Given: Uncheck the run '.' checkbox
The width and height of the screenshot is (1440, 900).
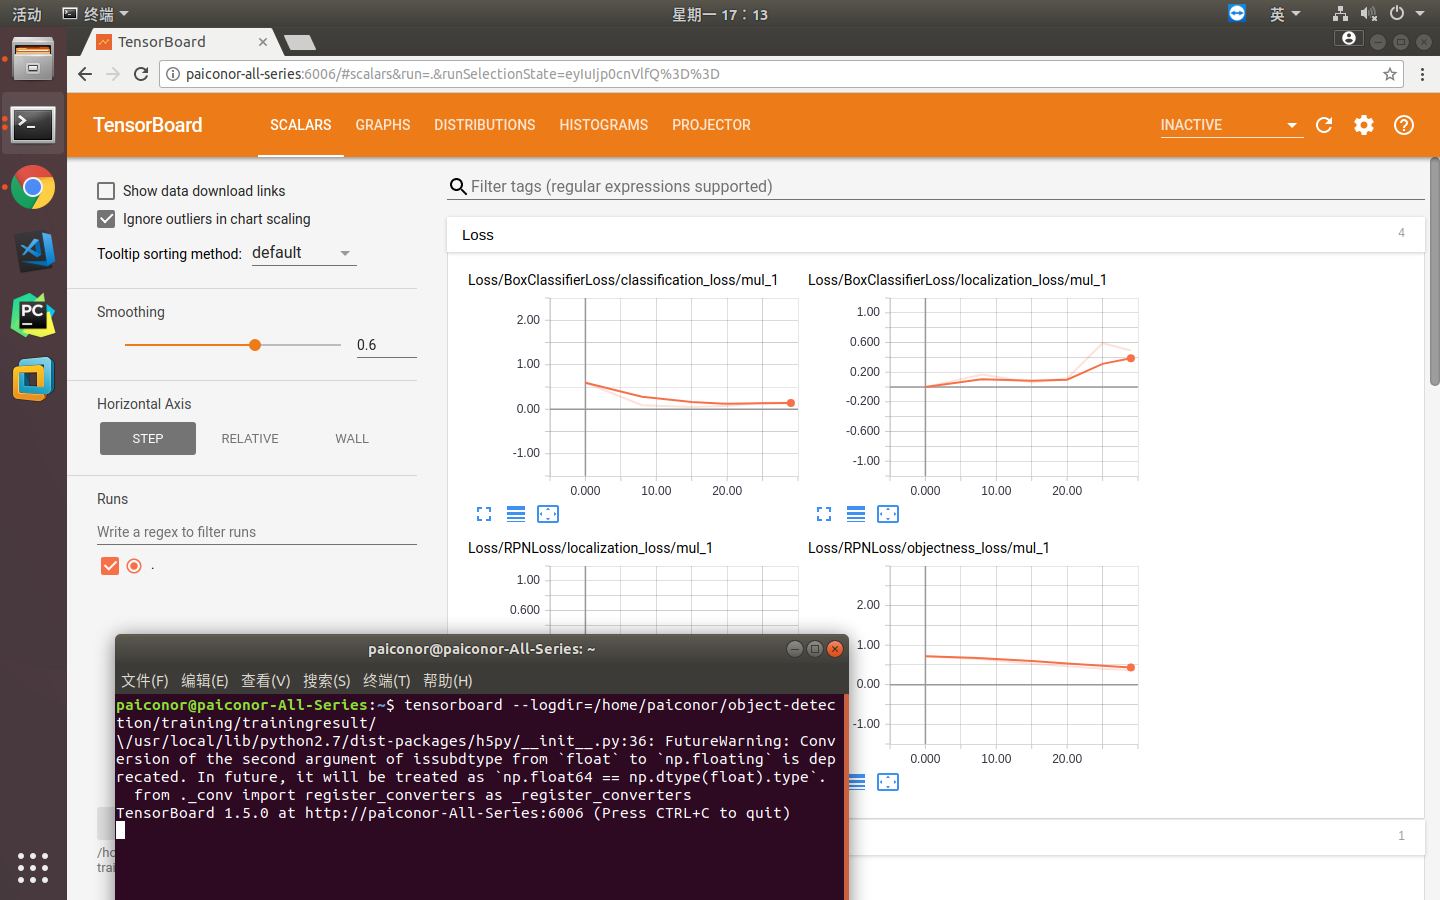Looking at the screenshot, I should pyautogui.click(x=110, y=566).
